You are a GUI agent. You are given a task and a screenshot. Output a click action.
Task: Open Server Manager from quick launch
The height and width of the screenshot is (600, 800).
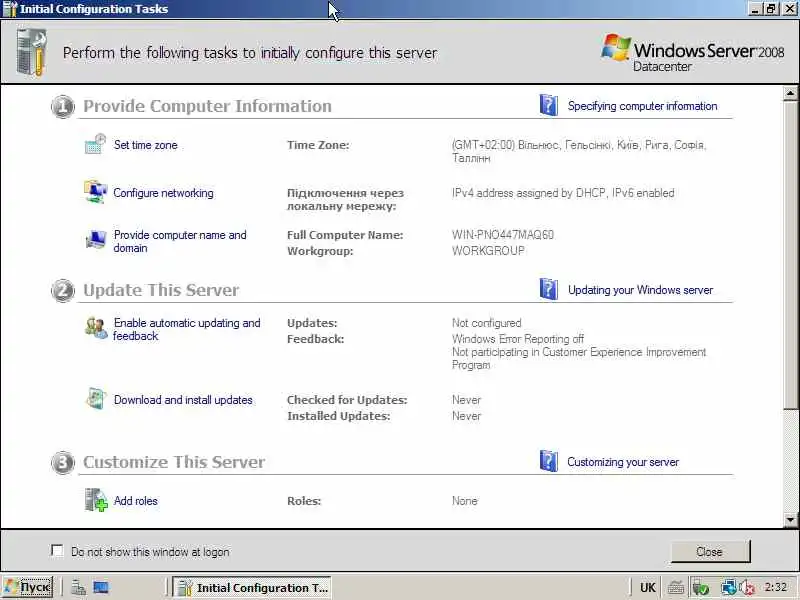click(x=79, y=588)
